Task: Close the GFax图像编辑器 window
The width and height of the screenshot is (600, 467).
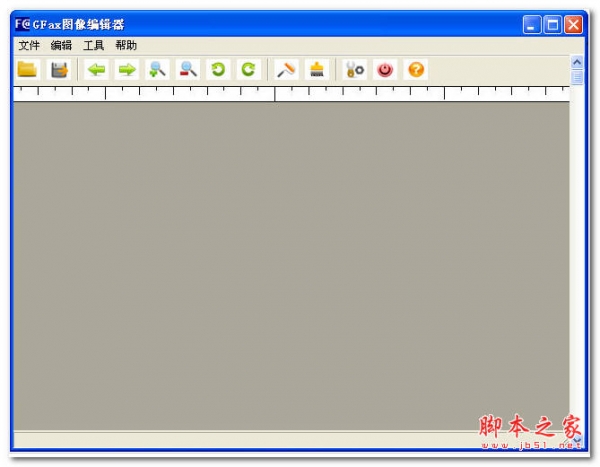Action: coord(573,25)
